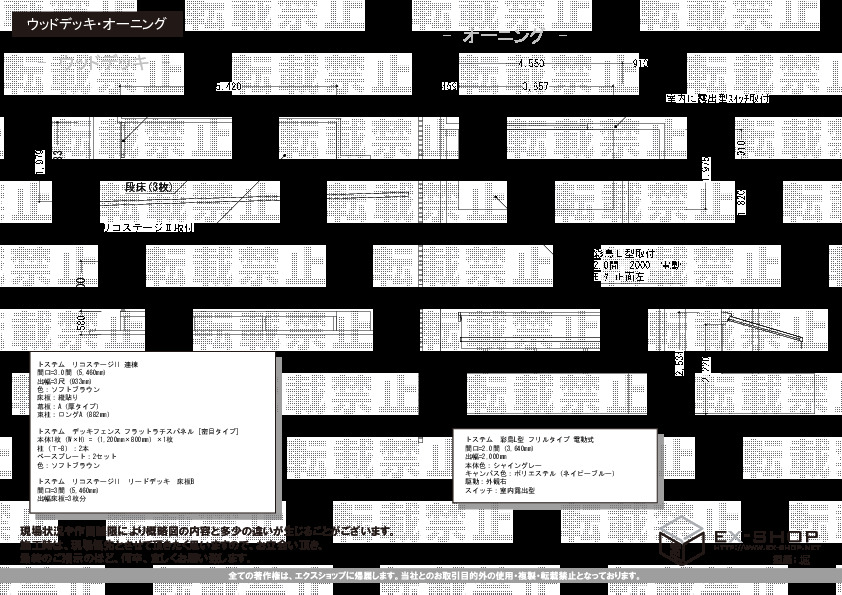Screen dimensions: 842x595
Task: Select the ベースプレート：2セット spec line
Action: [77, 456]
